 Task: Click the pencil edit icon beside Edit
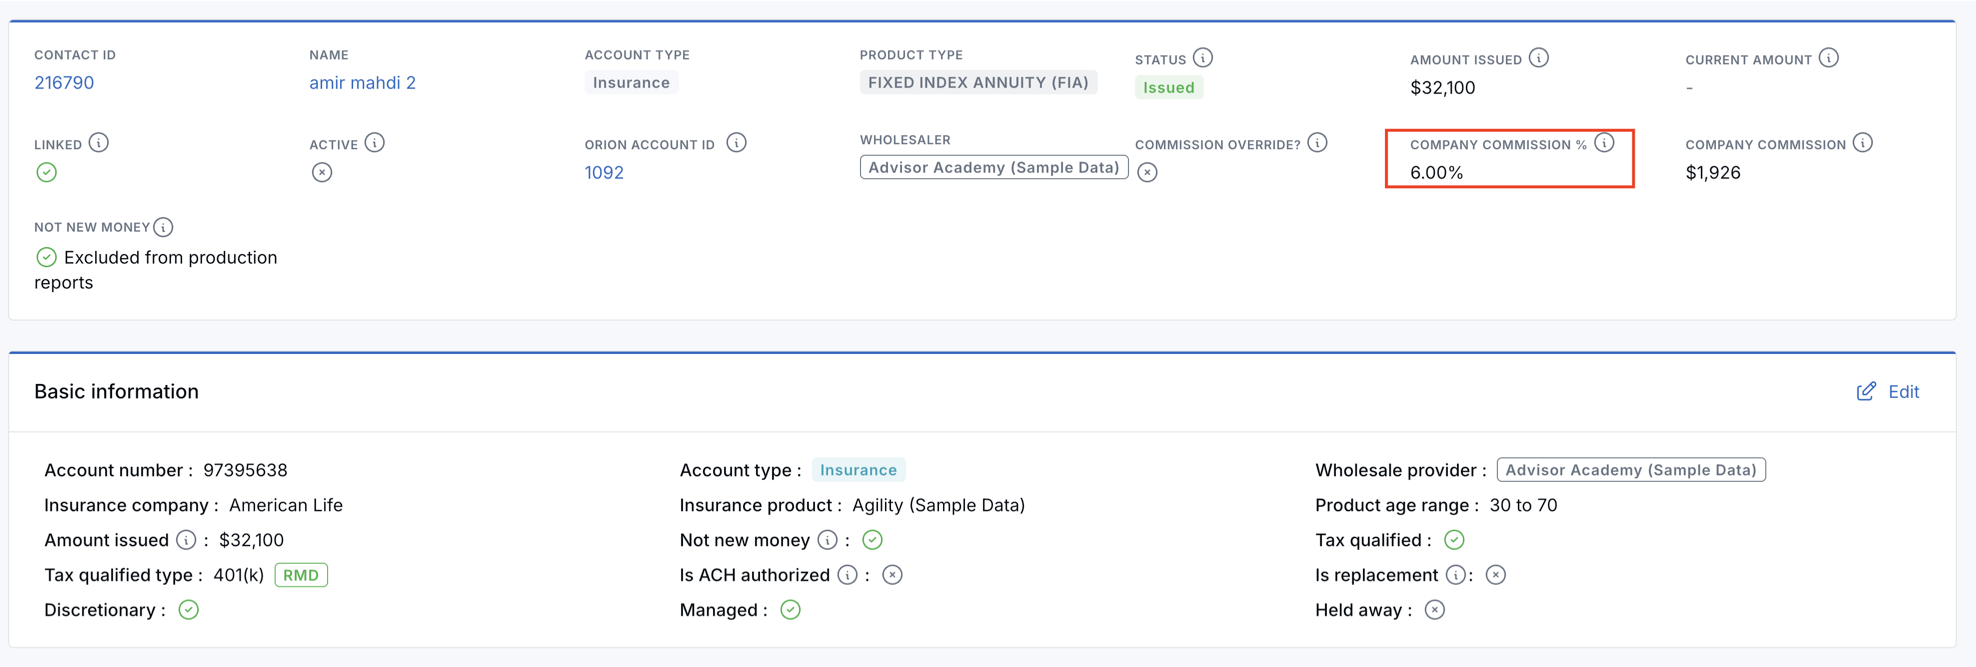1866,391
